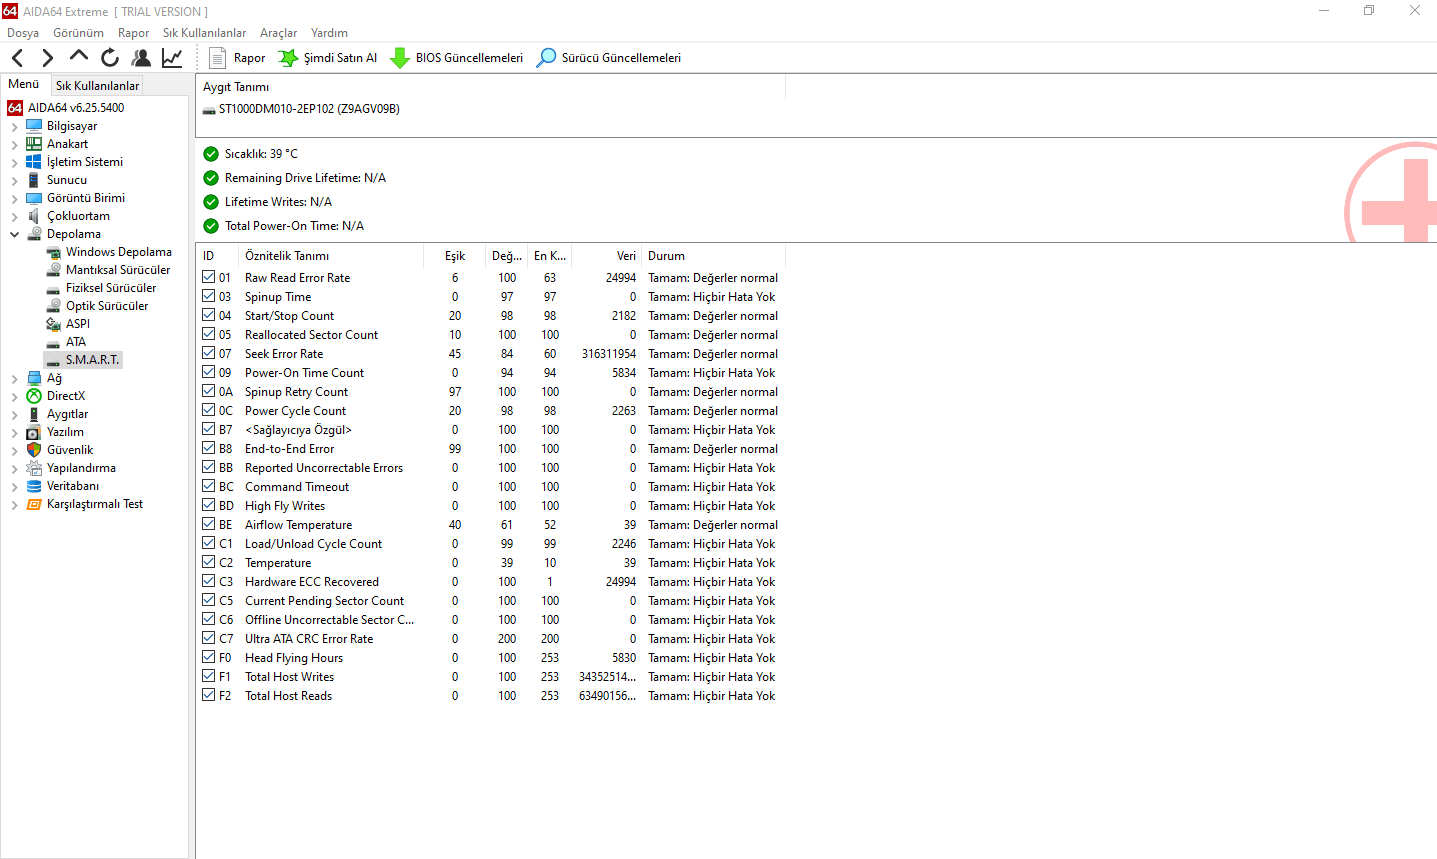The width and height of the screenshot is (1437, 859).
Task: Refresh the page with the reload icon
Action: (110, 58)
